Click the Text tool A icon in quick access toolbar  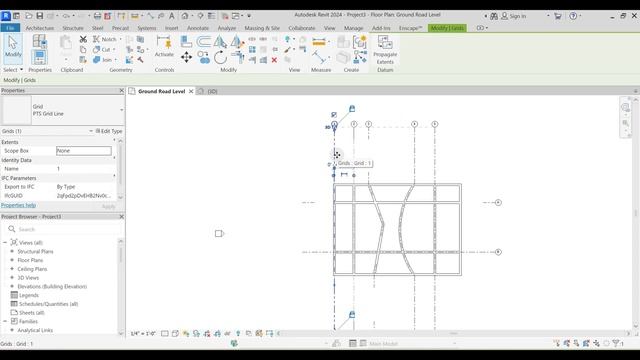tap(171, 16)
